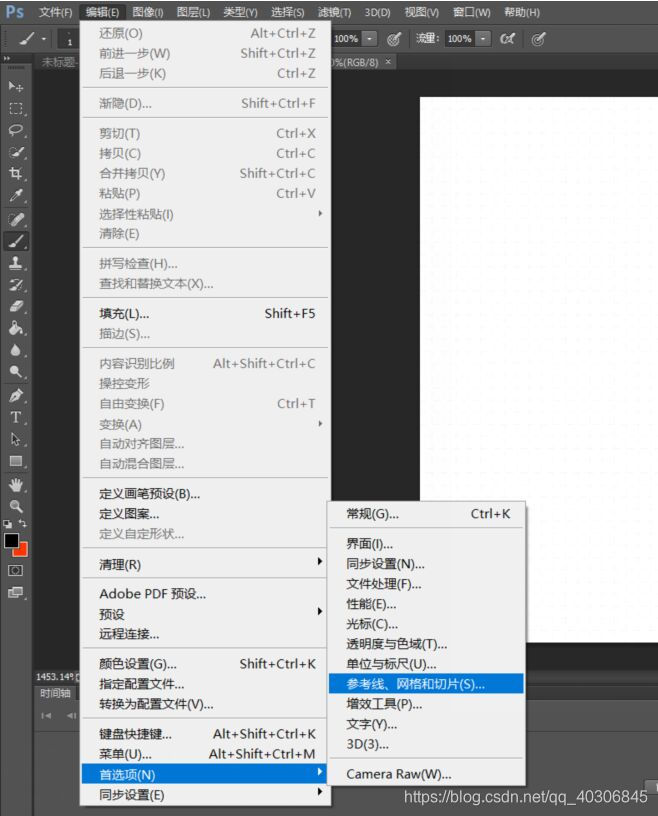Choose Guides, Grid & Slices (参考线、网格和切片)
This screenshot has height=816, width=658.
click(x=426, y=684)
